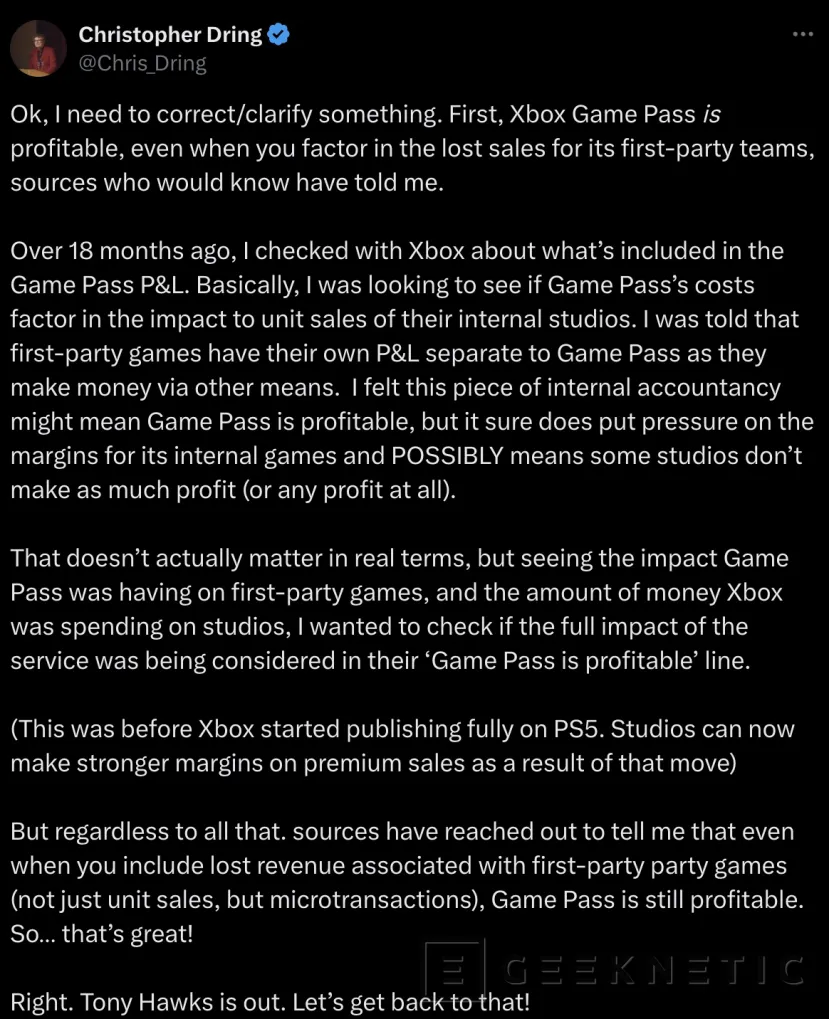Select the phrase 'Xbox Game Pass' in the opening sentence
Viewport: 829px width, 1019px height.
click(602, 113)
